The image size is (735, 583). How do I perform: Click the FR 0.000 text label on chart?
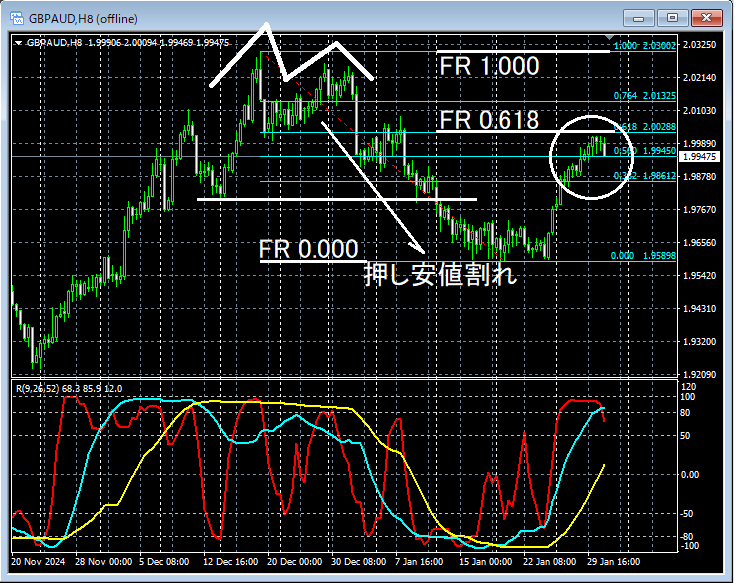coord(309,248)
